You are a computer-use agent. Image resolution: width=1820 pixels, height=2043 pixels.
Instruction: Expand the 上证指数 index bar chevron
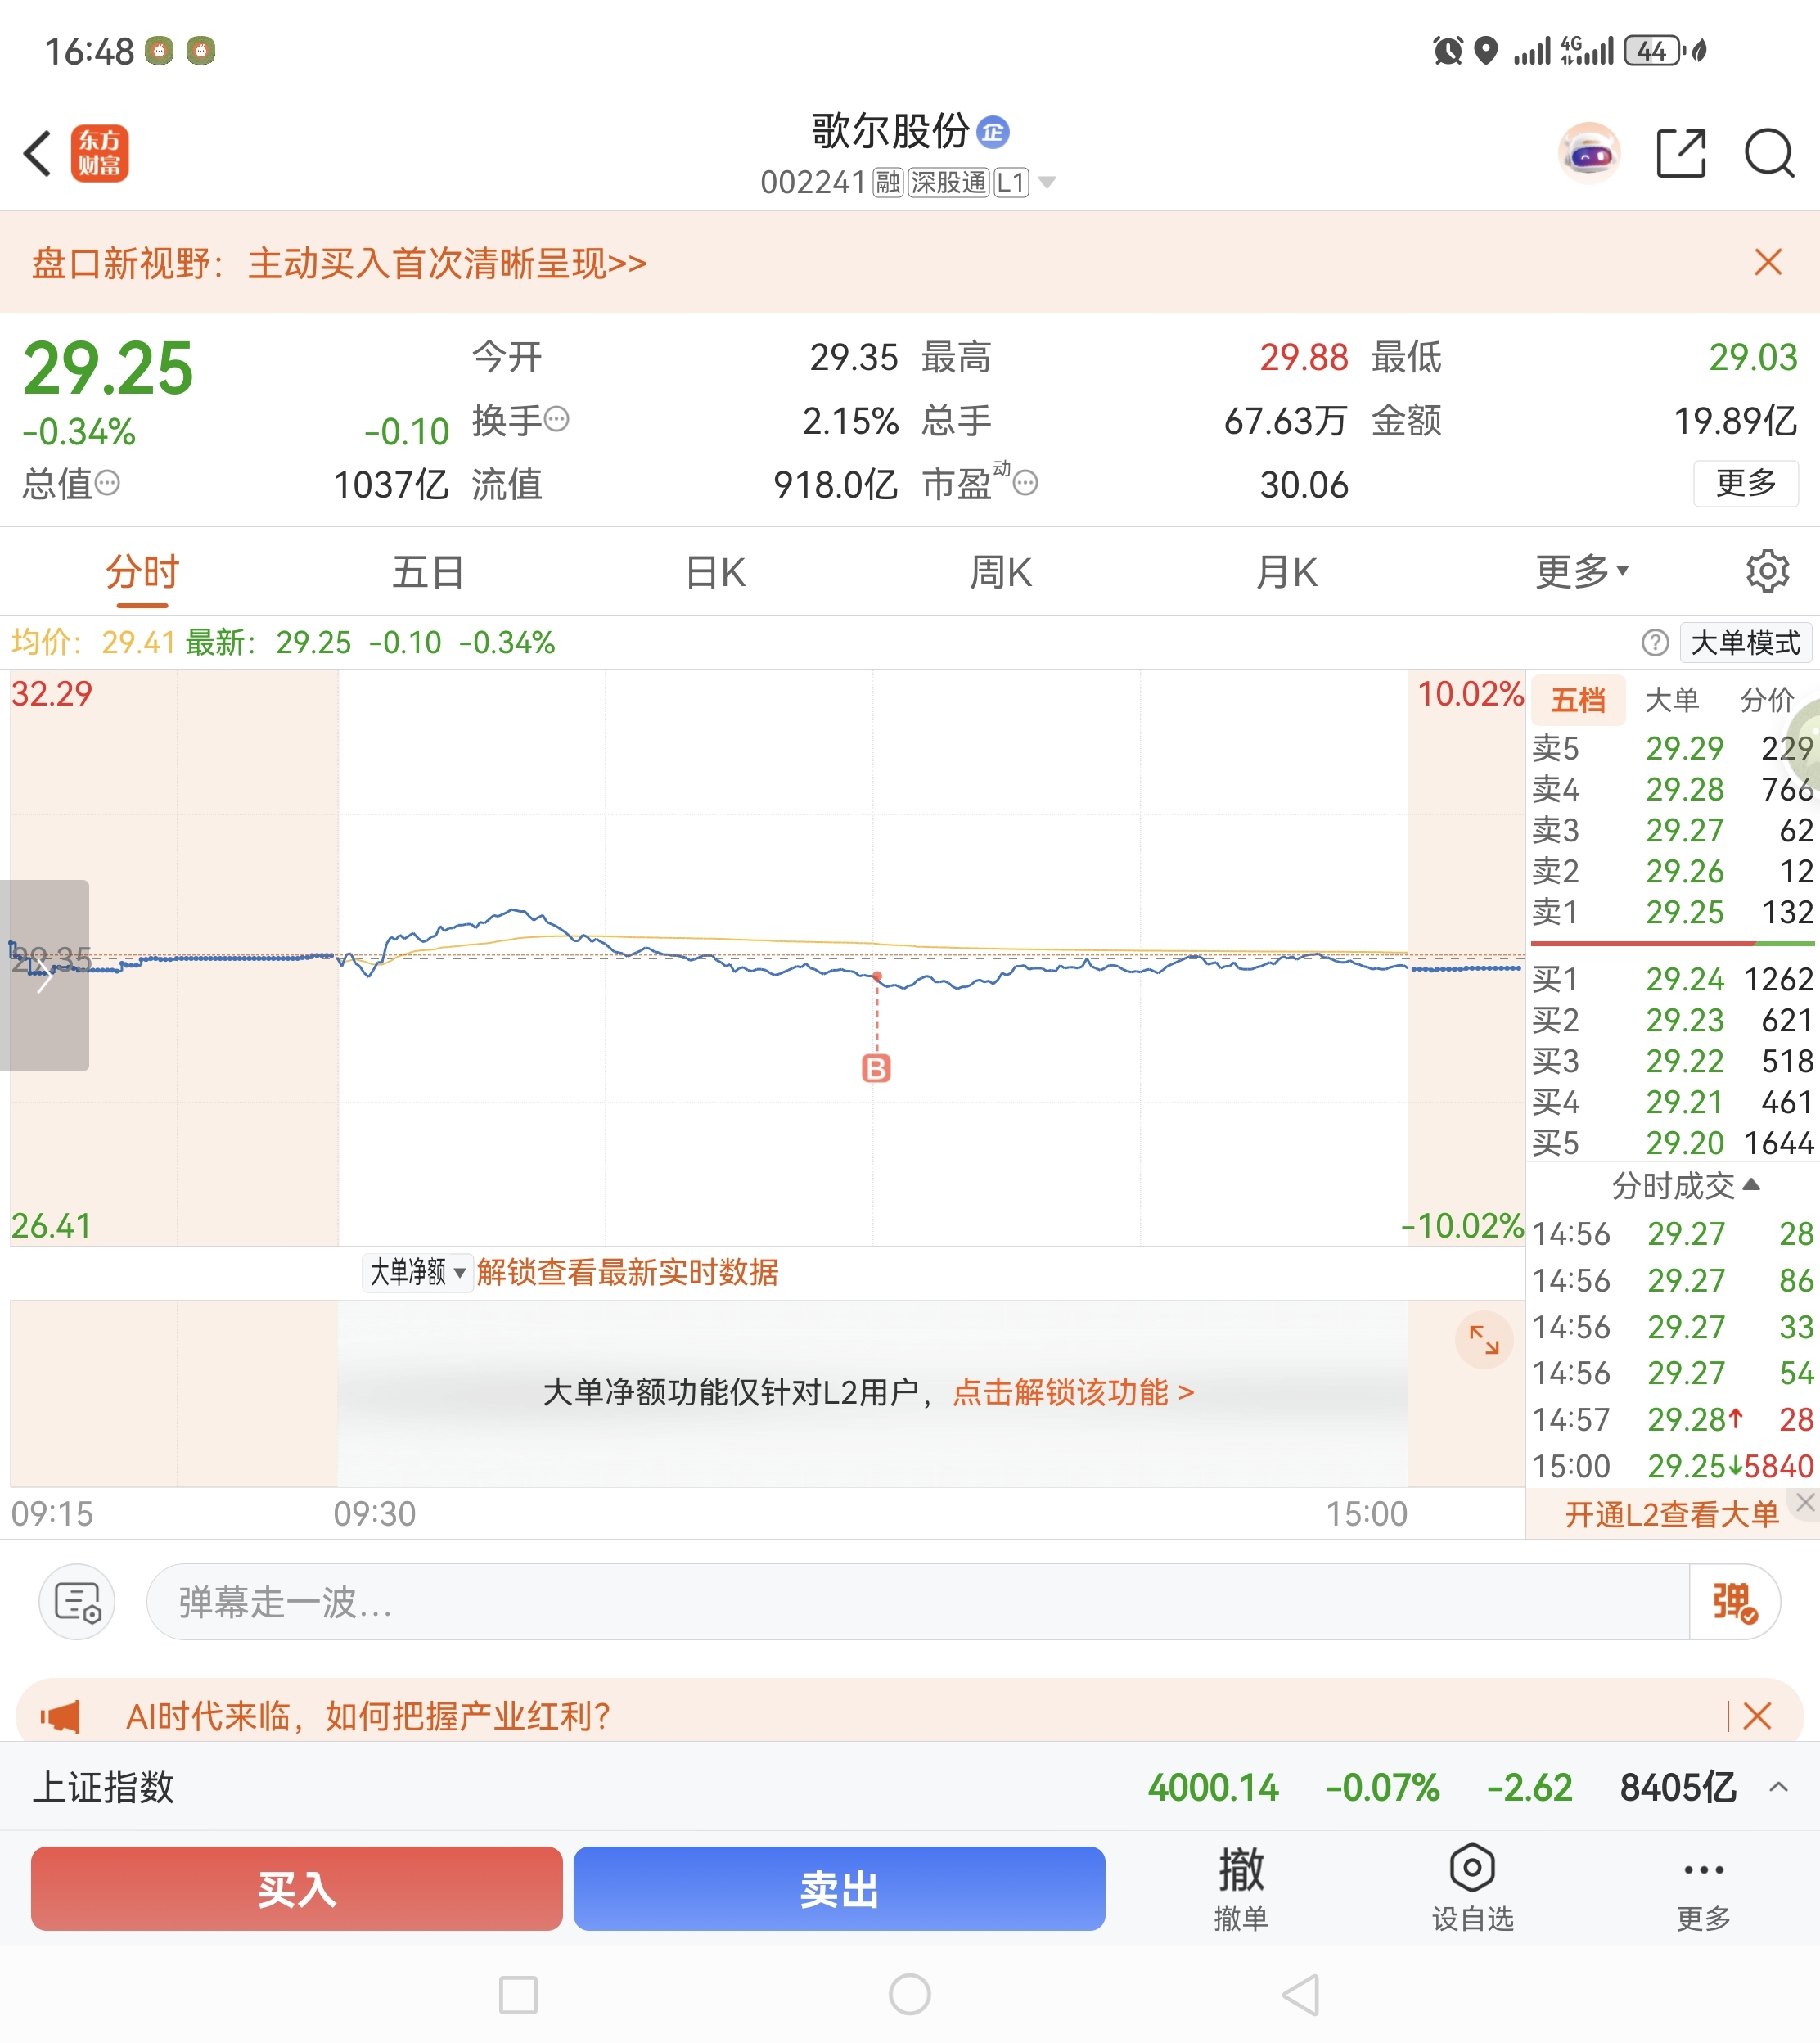pos(1777,1786)
